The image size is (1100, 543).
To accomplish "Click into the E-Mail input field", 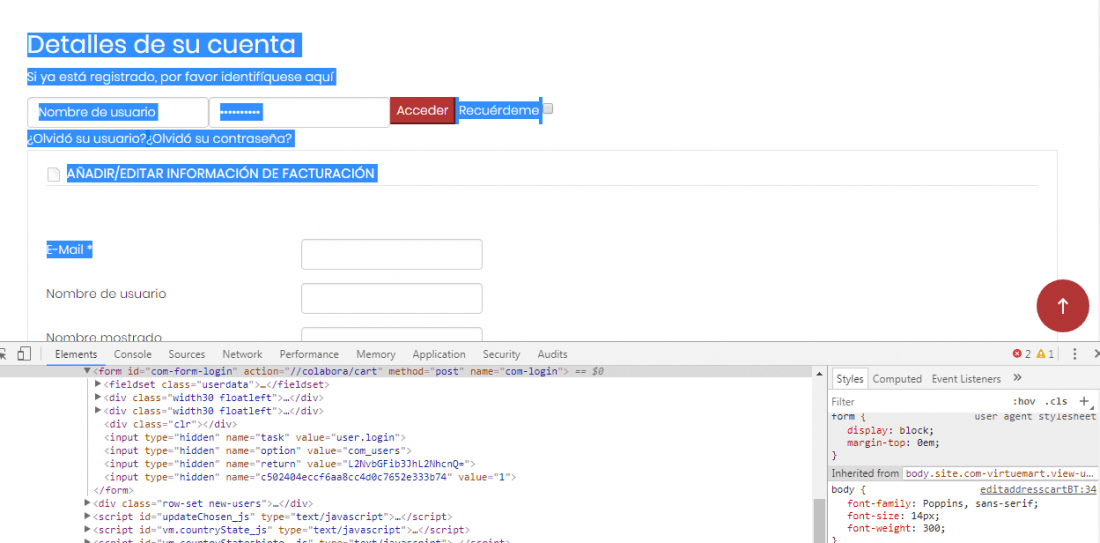I will (391, 254).
